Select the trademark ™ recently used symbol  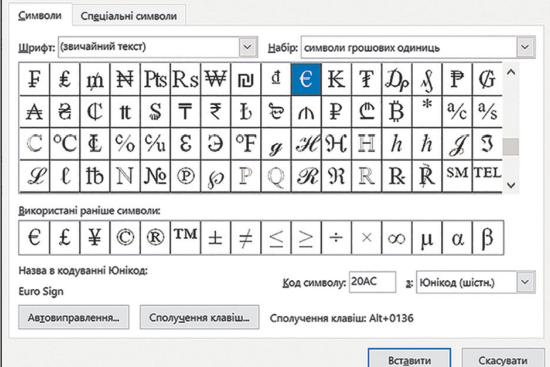tap(185, 238)
